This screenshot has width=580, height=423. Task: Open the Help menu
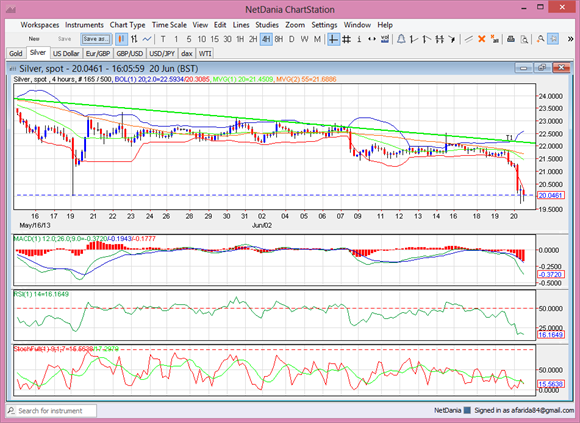(385, 25)
